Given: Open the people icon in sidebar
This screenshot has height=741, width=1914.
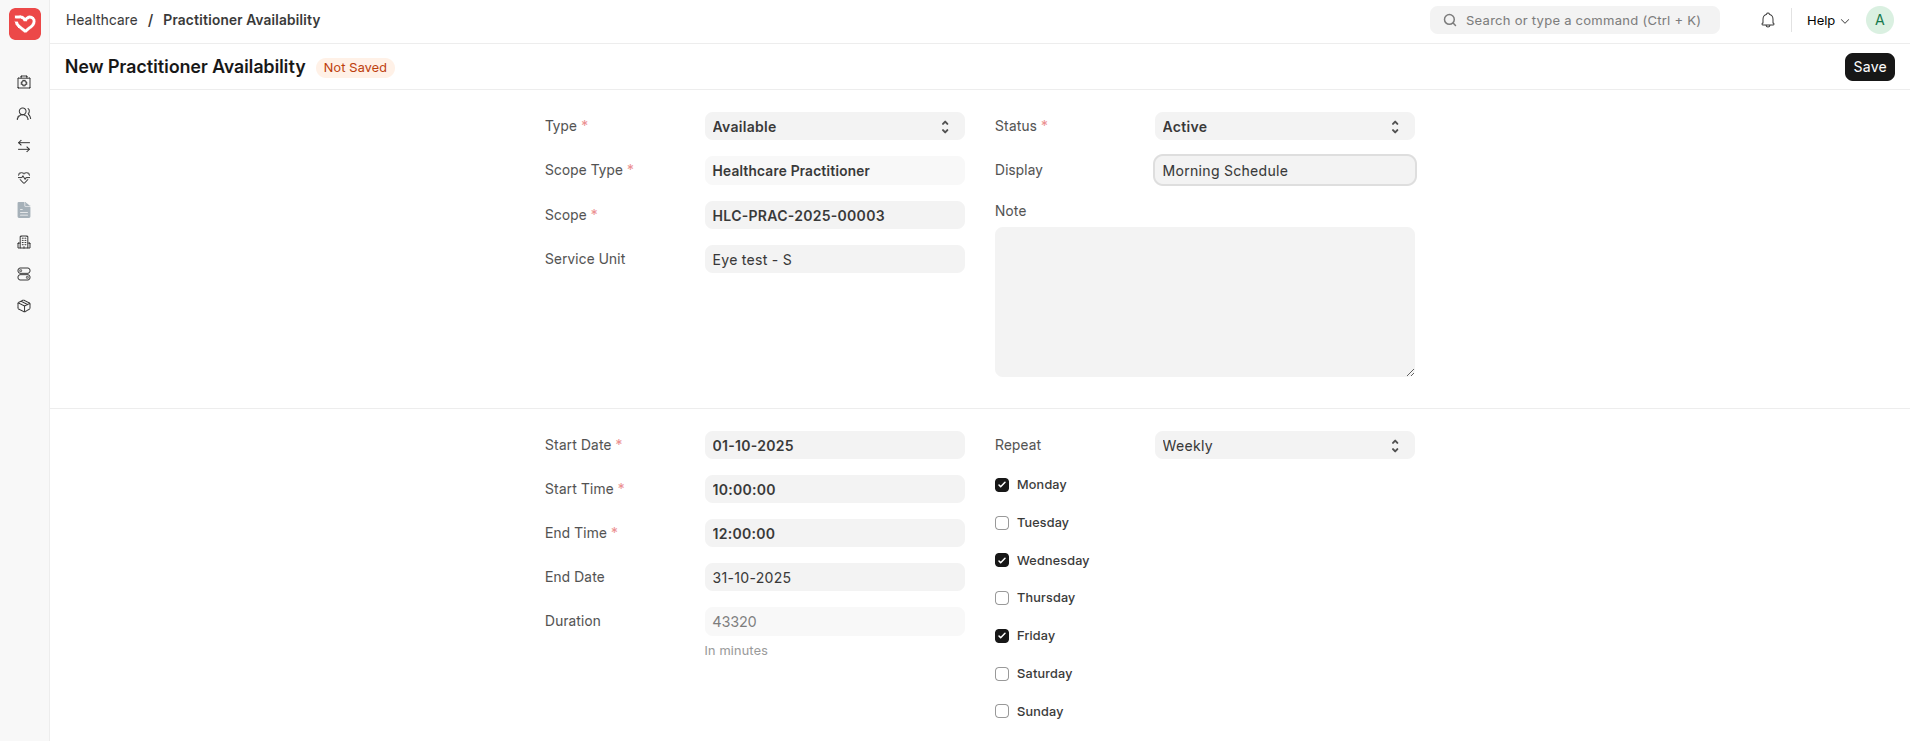Looking at the screenshot, I should 24,114.
